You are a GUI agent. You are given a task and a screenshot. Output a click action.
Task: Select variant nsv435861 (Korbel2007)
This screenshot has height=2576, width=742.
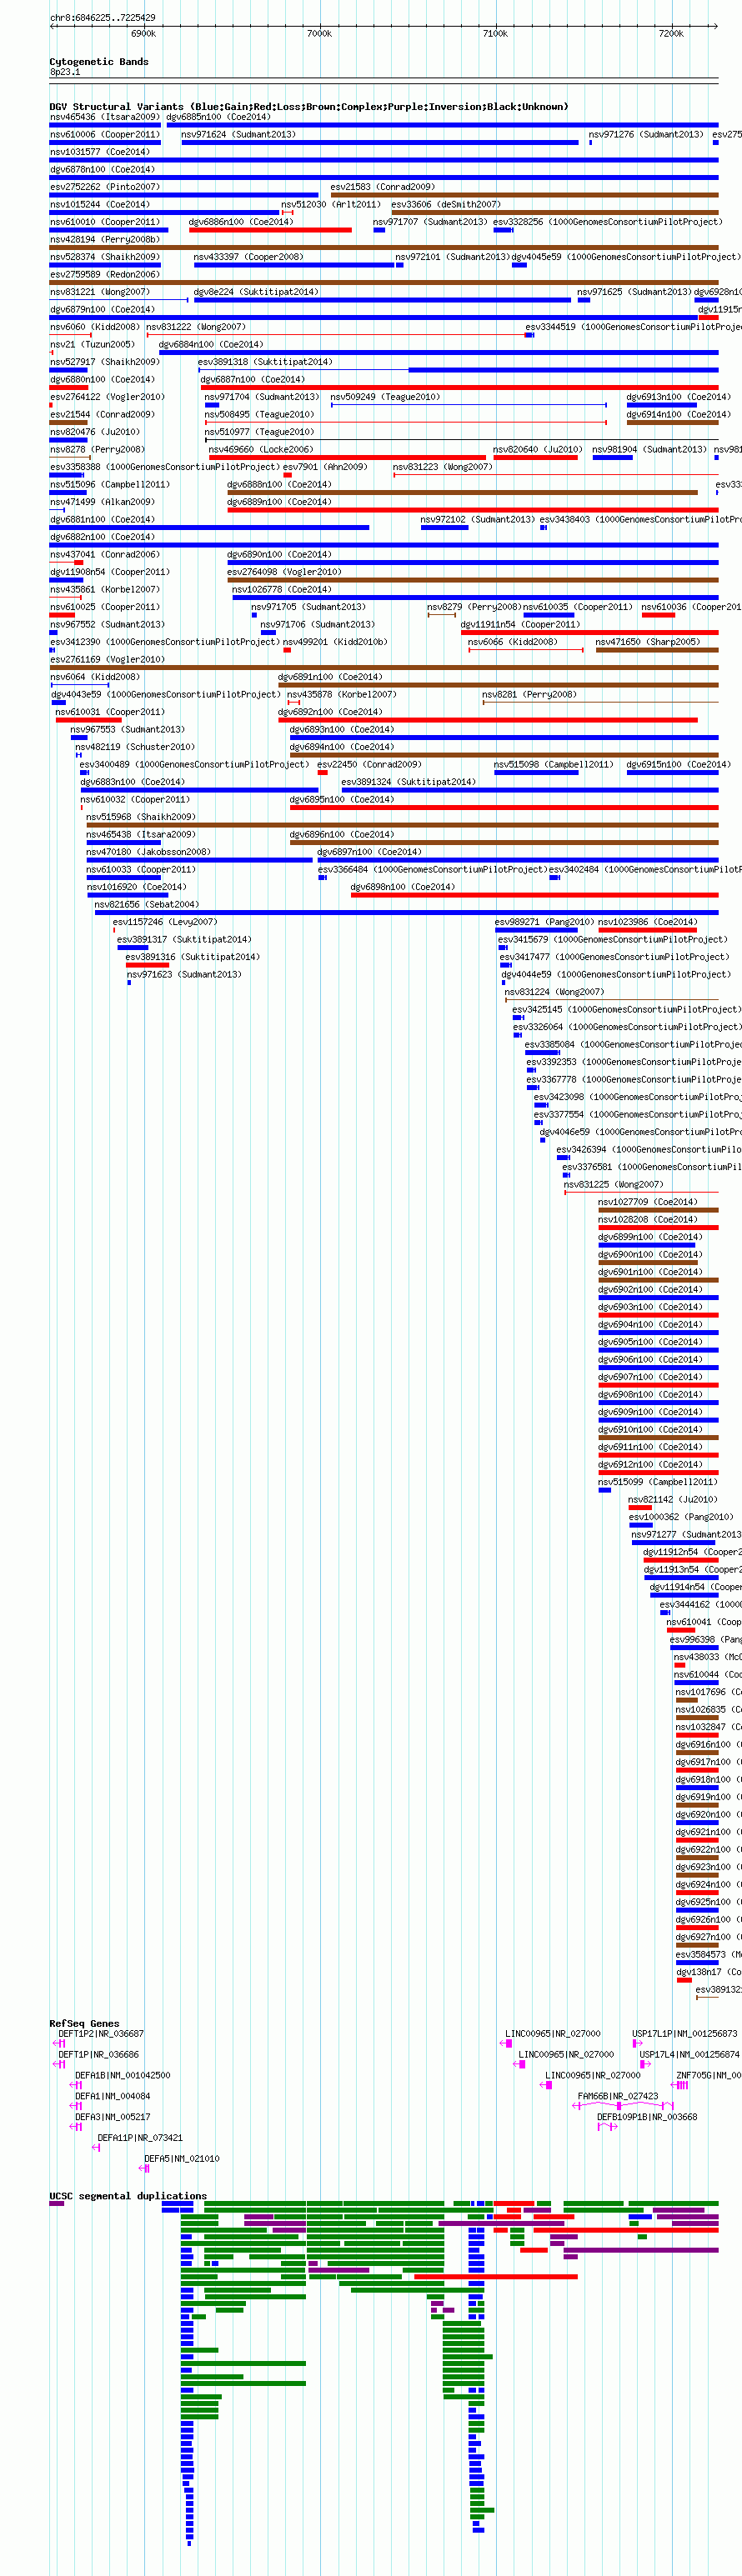105,589
